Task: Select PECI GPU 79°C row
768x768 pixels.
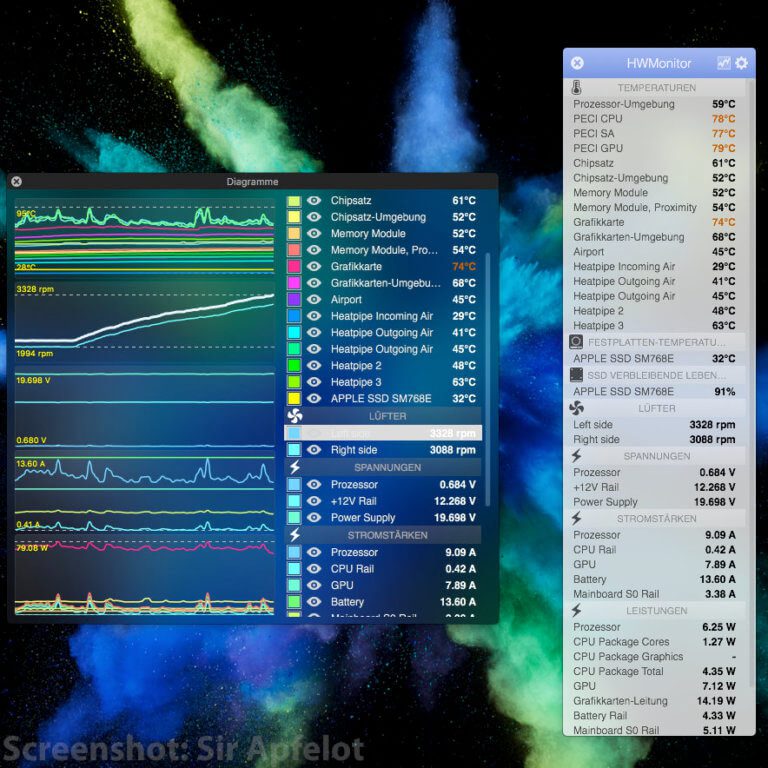Action: (654, 148)
